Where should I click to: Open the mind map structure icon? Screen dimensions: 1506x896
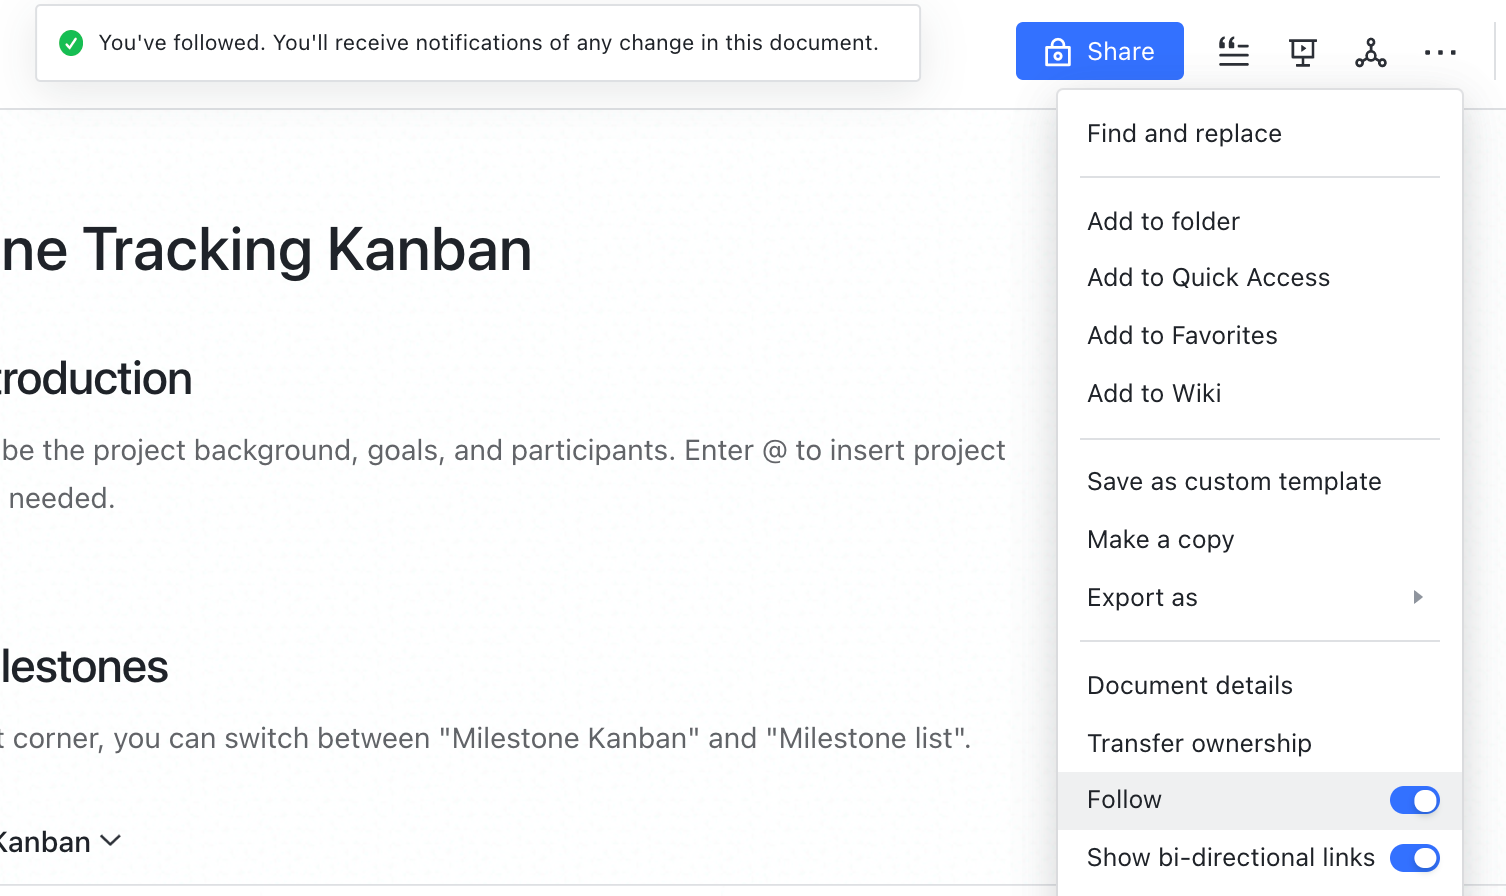[x=1370, y=52]
